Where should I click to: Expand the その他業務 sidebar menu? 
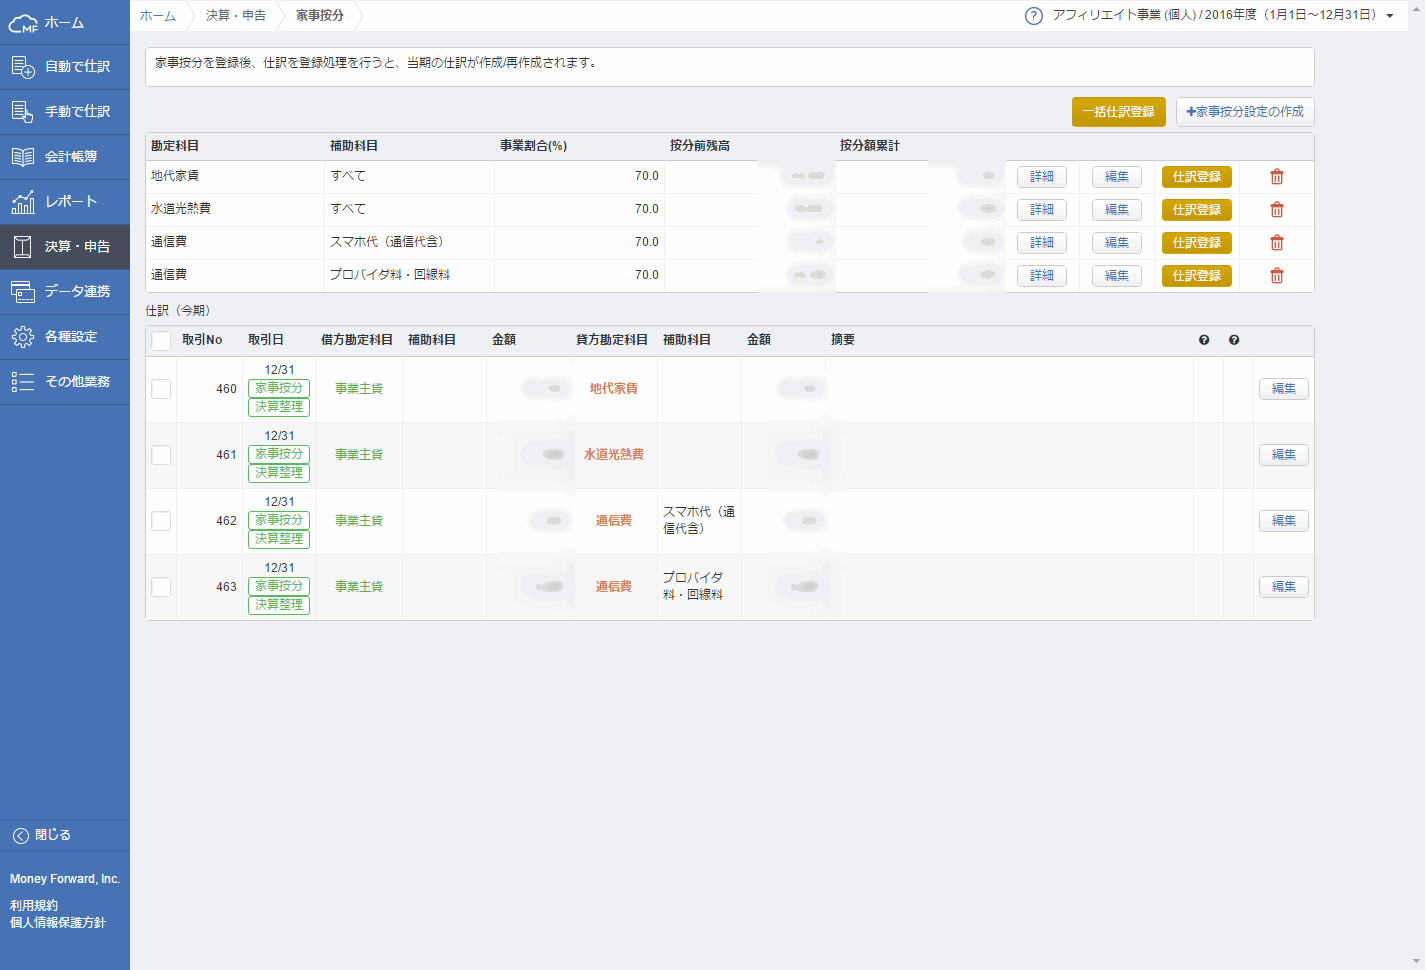coord(65,382)
